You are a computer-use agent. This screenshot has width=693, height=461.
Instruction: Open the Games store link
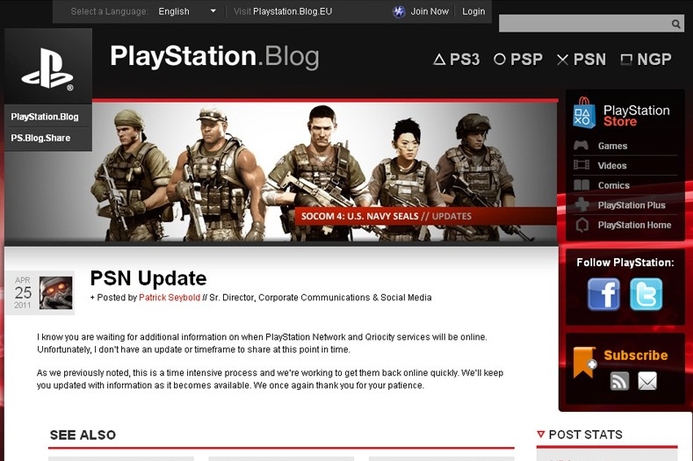tap(612, 146)
